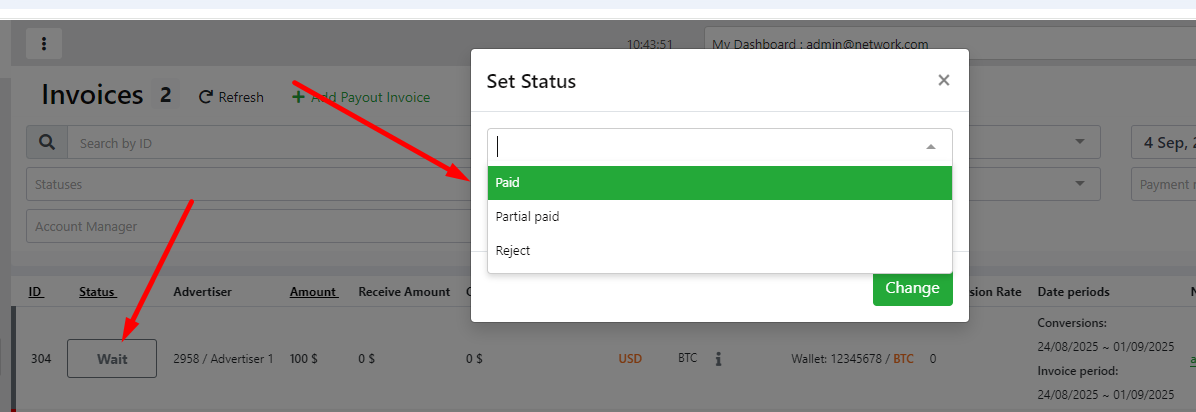This screenshot has width=1196, height=412.
Task: Select the Paid status option
Action: tap(719, 183)
